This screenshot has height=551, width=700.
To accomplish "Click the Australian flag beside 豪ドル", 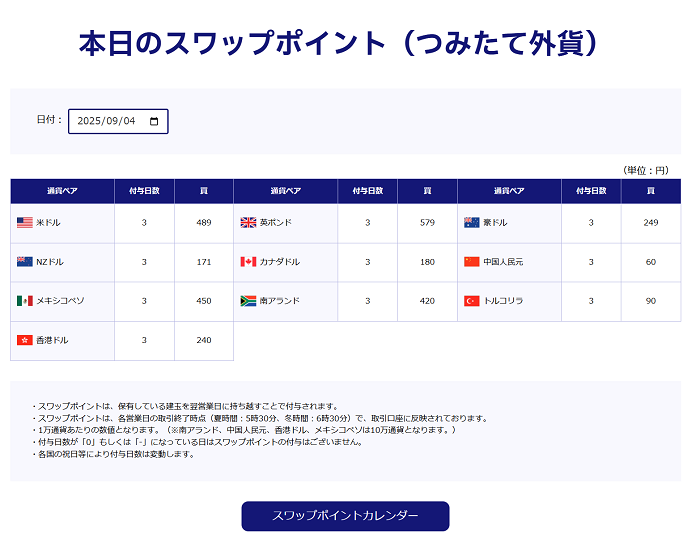I will coord(472,223).
